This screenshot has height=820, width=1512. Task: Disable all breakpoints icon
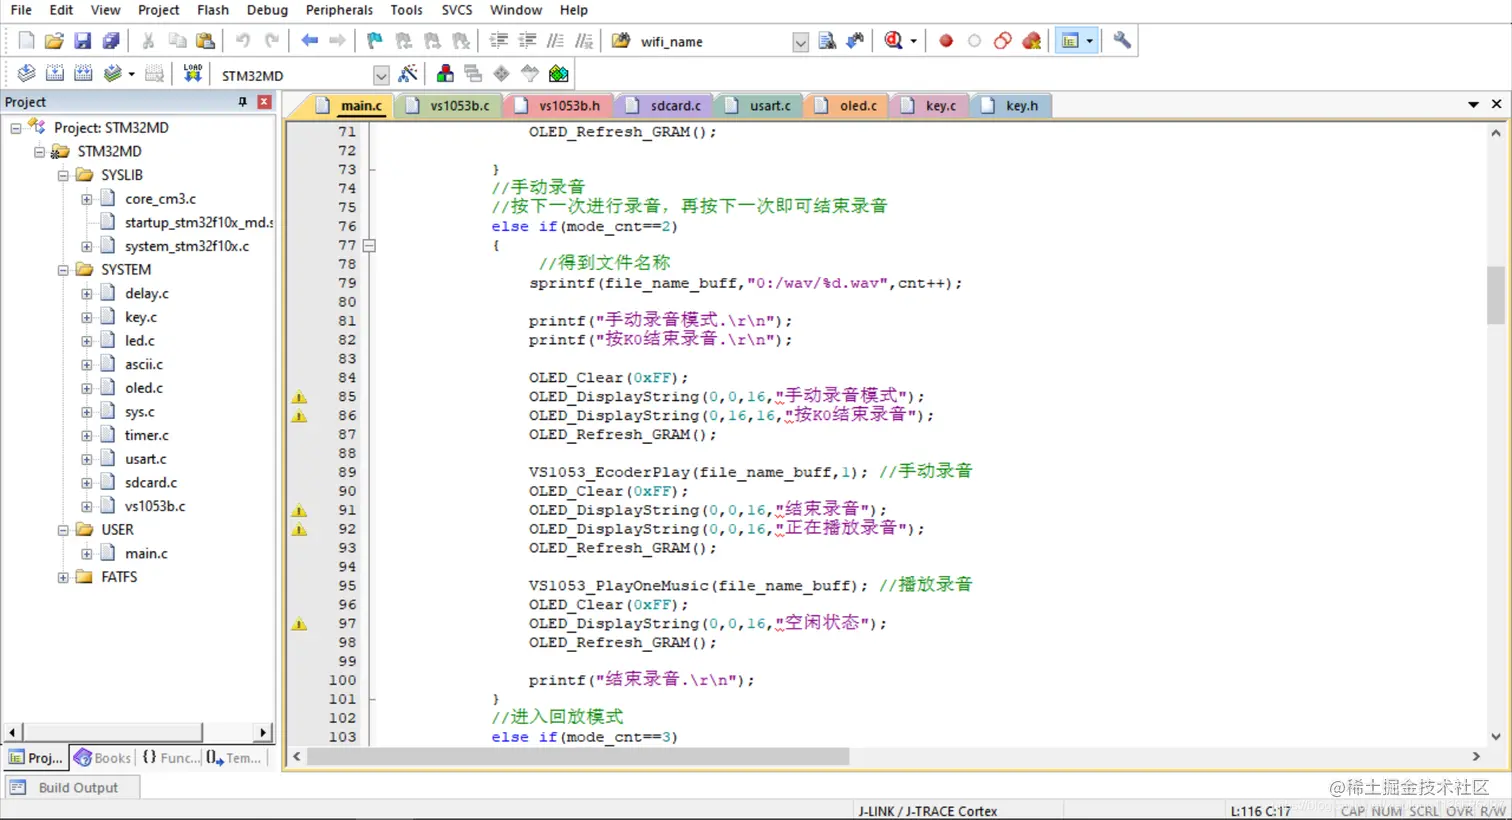(x=1002, y=41)
